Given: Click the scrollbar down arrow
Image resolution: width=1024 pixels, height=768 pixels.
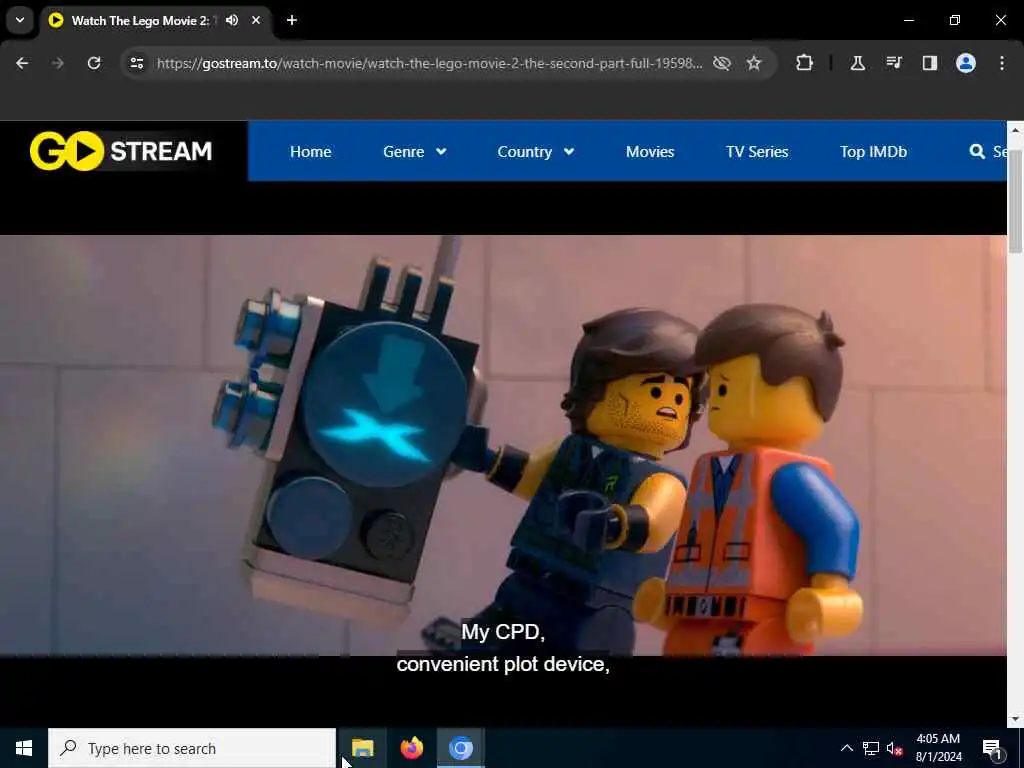Looking at the screenshot, I should click(1015, 719).
